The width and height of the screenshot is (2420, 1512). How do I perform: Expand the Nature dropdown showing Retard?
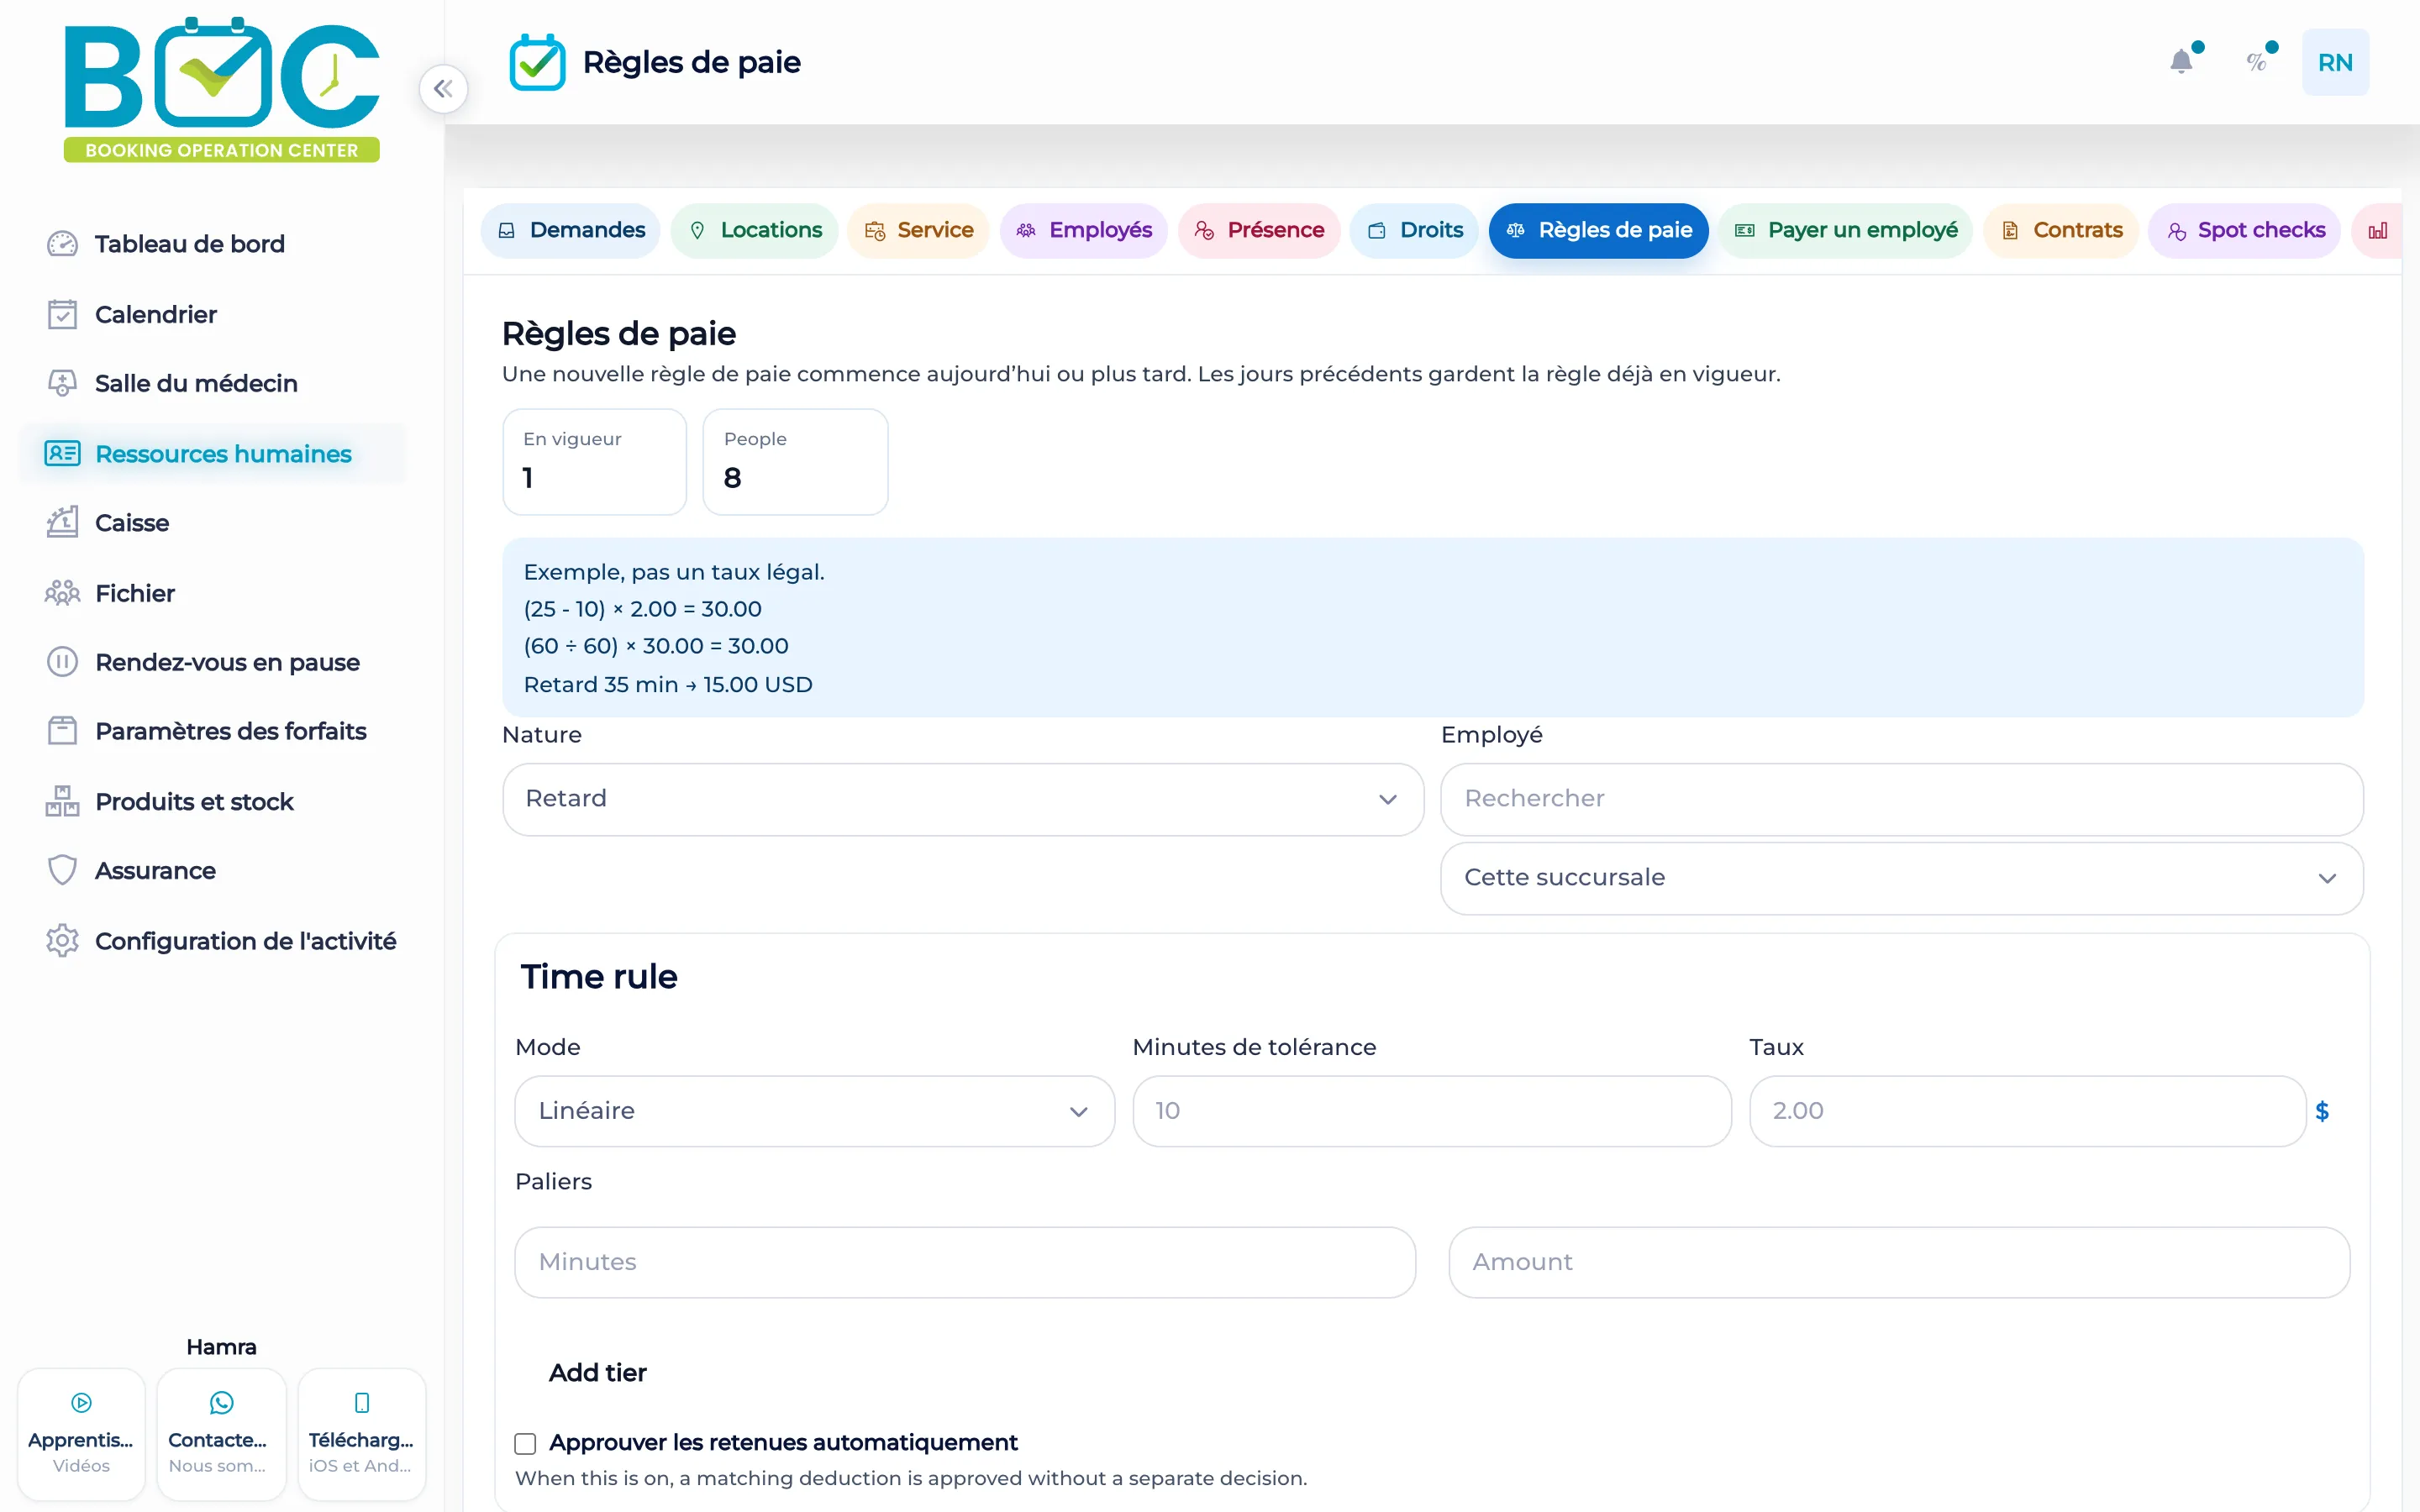coord(963,799)
